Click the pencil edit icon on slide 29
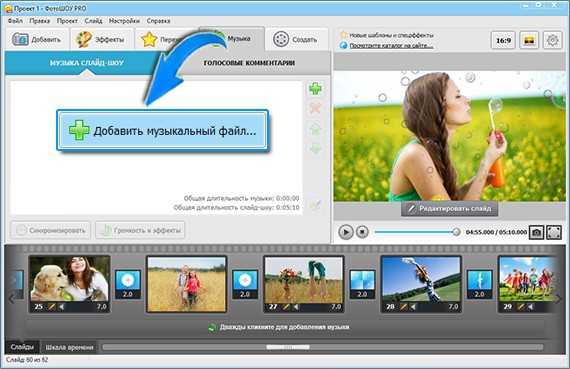Viewport: 570px width, 369px height. [x=521, y=307]
